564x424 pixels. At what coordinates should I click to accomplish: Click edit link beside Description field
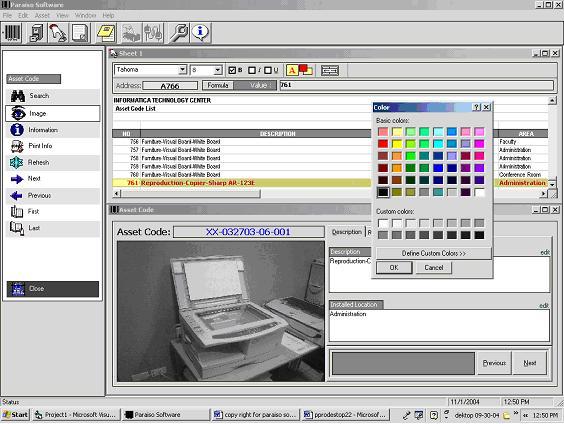click(545, 252)
